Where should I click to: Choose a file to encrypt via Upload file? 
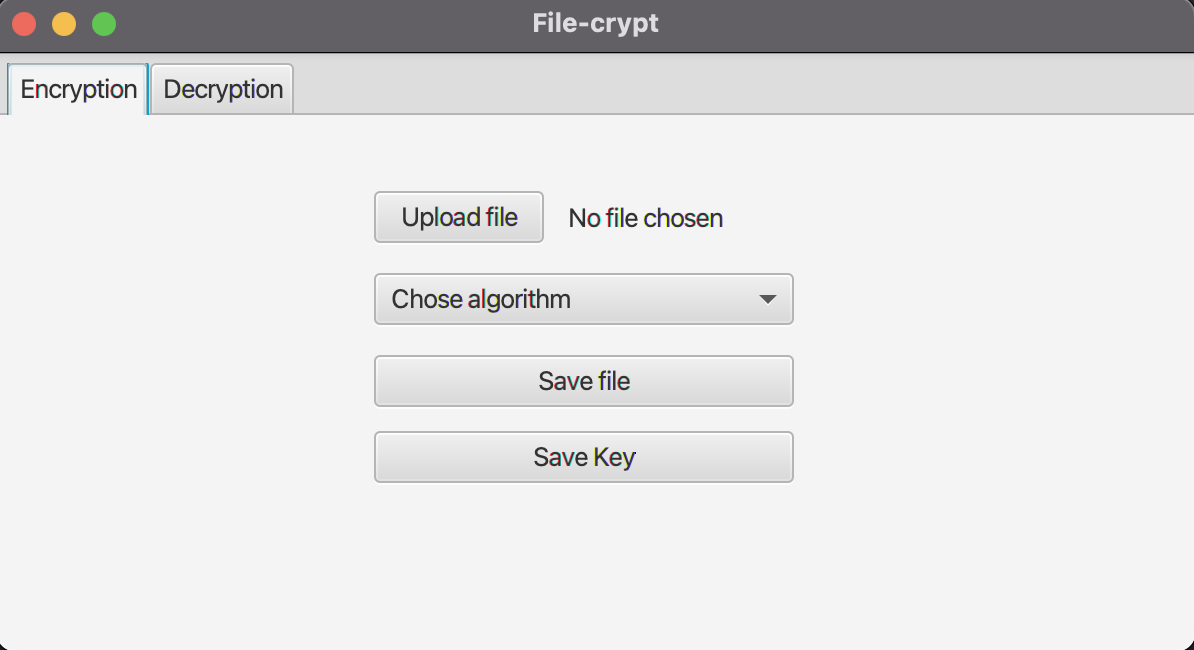tap(458, 217)
